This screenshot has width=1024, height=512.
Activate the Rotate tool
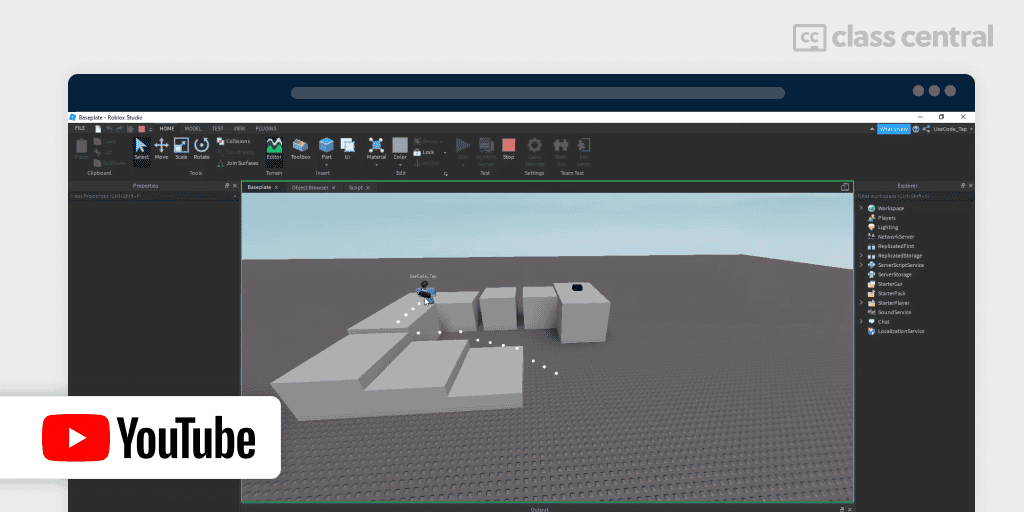click(202, 149)
